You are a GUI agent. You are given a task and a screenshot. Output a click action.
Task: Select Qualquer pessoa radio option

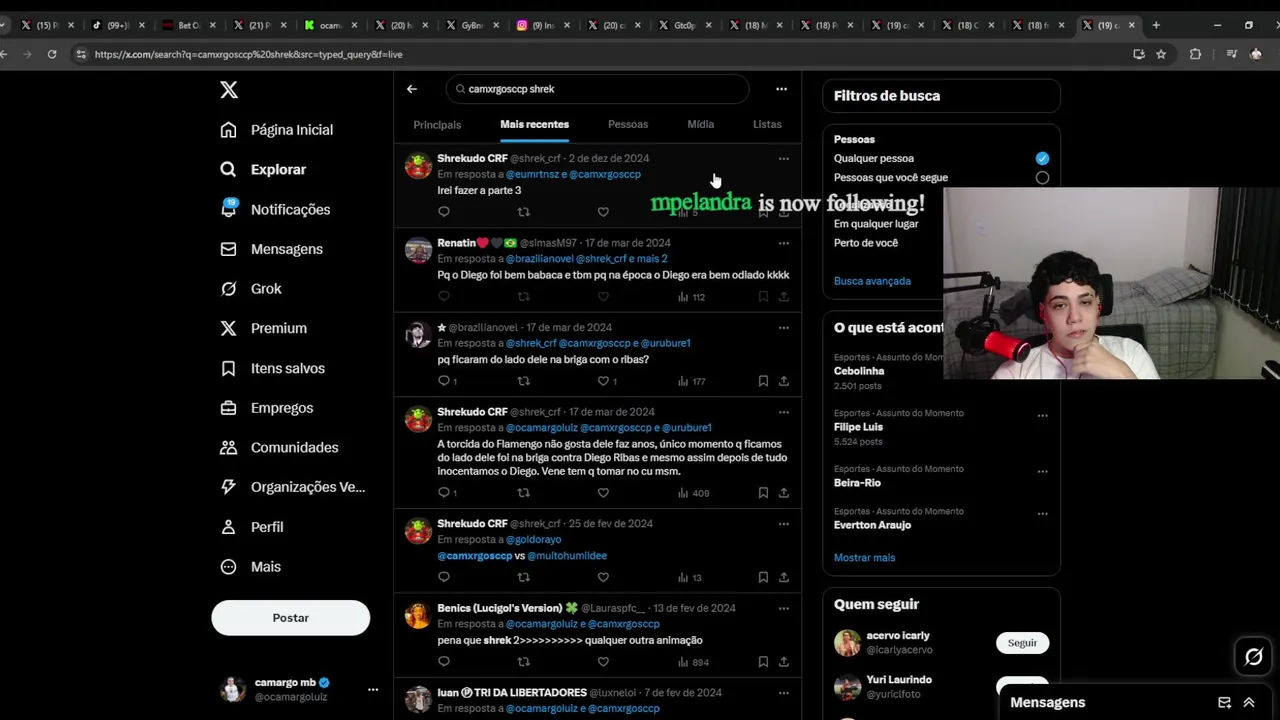coord(1042,158)
